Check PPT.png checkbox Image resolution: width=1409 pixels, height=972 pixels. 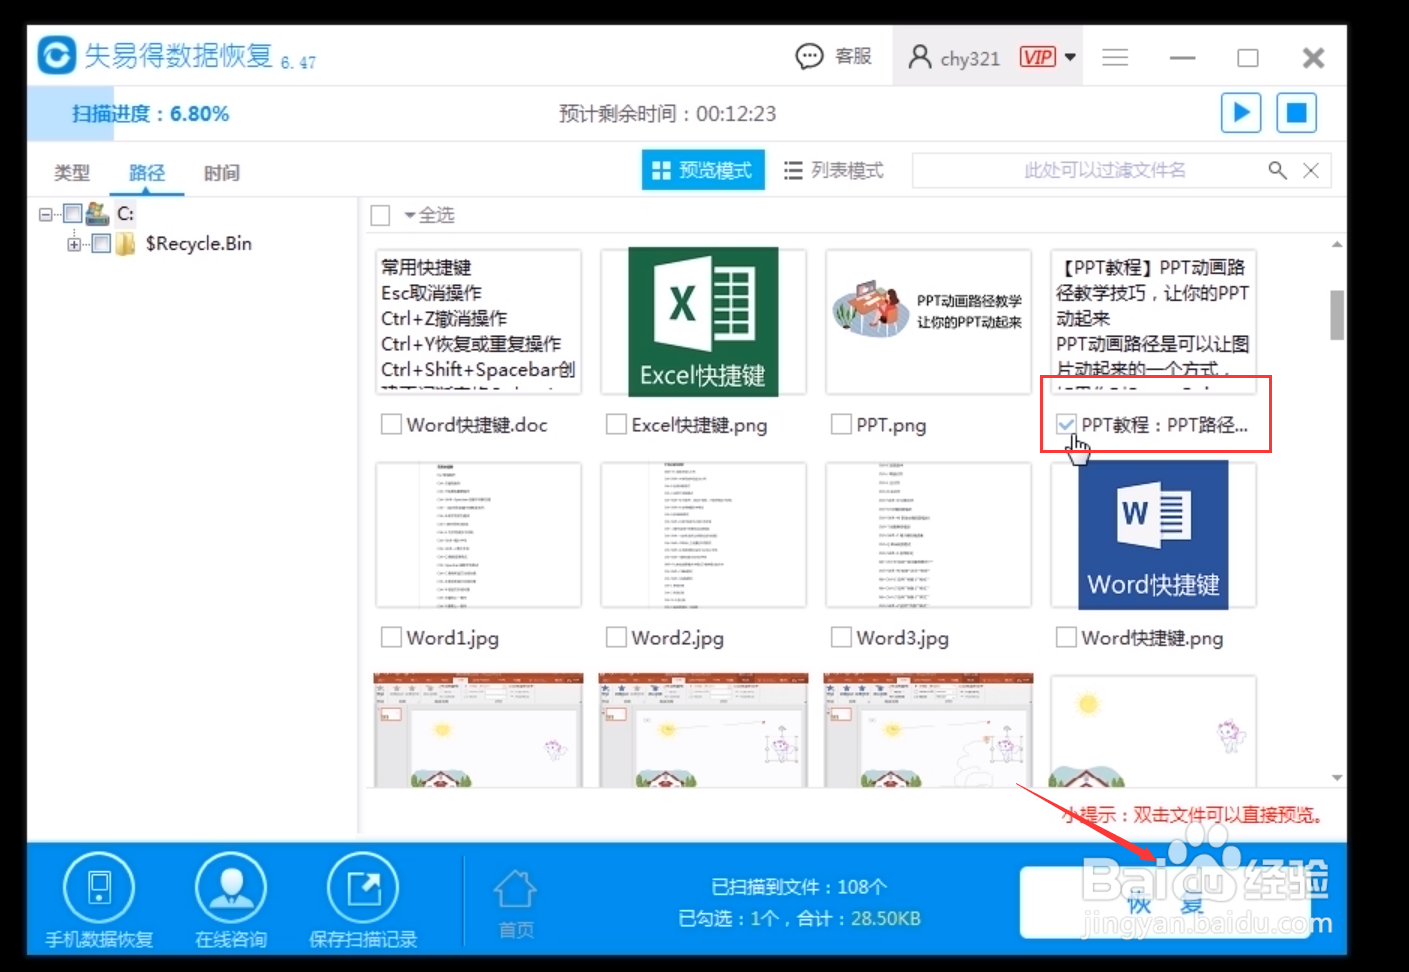(x=841, y=425)
